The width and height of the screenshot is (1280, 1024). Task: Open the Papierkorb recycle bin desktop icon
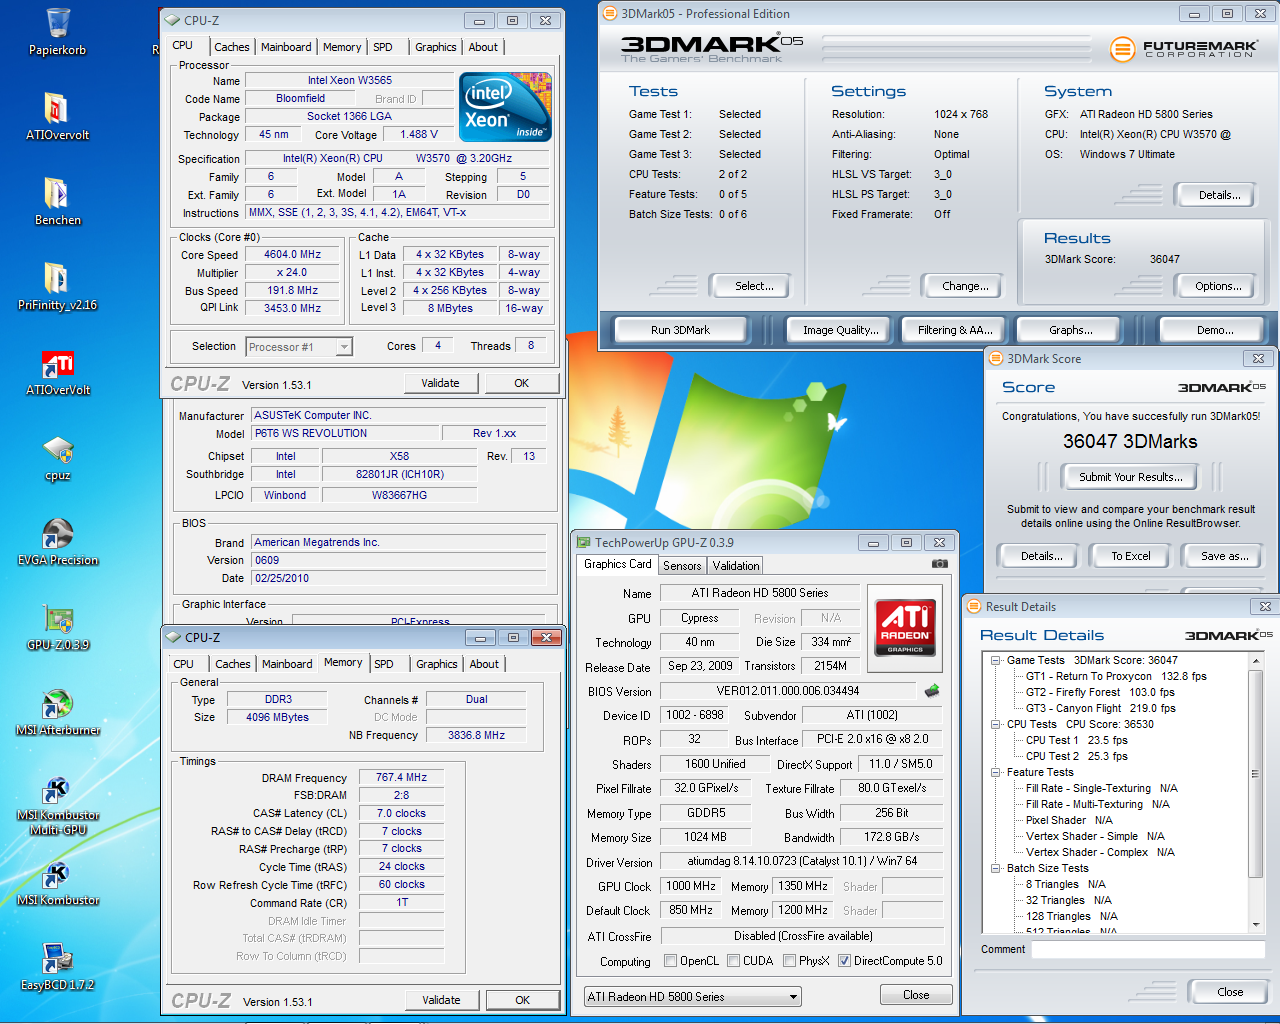(x=58, y=32)
